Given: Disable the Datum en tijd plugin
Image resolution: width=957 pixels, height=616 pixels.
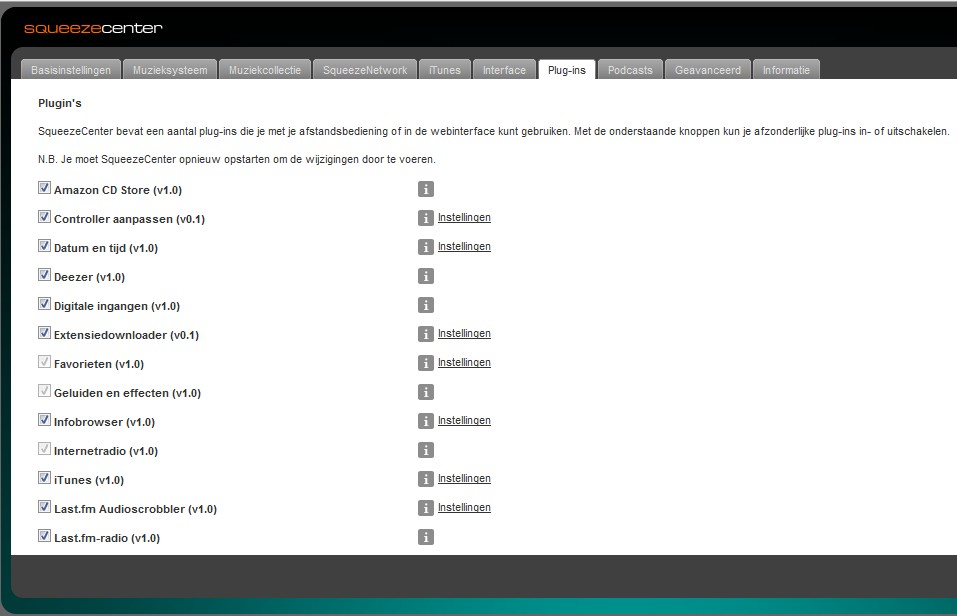Looking at the screenshot, I should point(44,245).
